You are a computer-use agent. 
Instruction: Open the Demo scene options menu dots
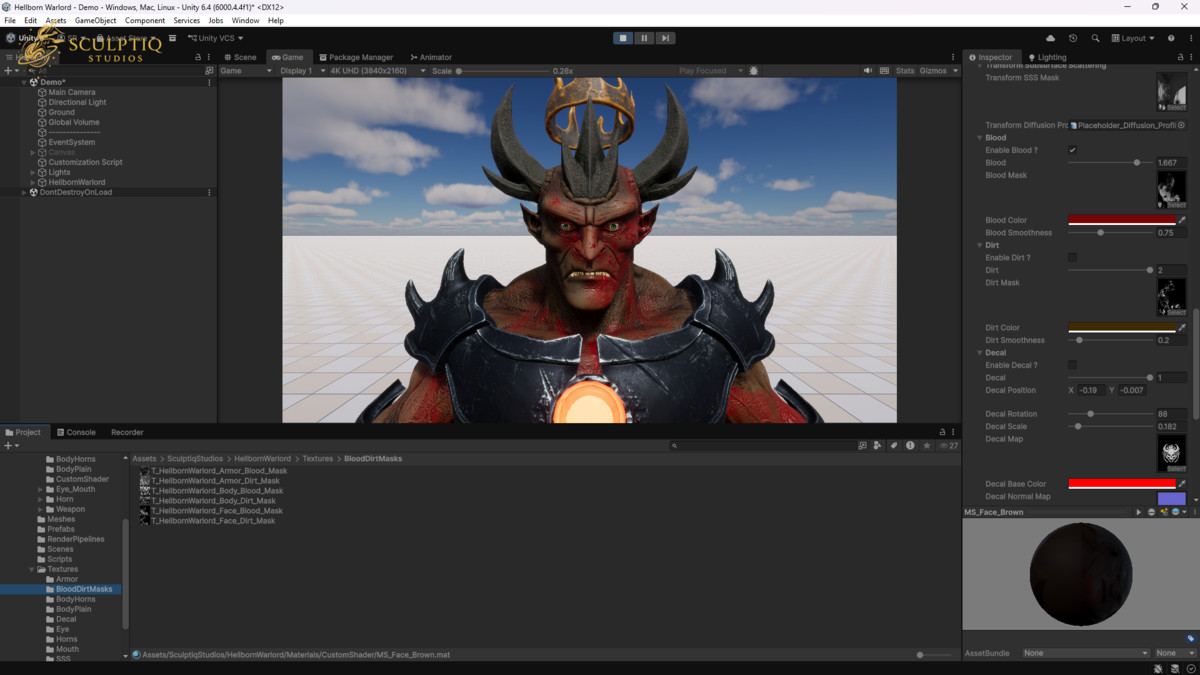point(209,82)
